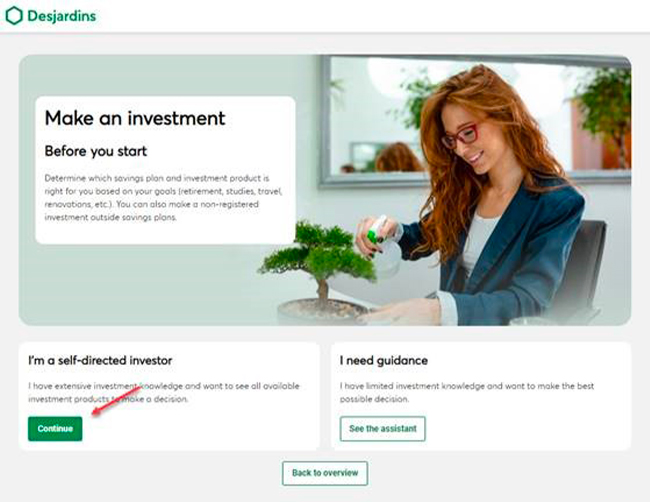Click the spray bottle in the photo

pyautogui.click(x=381, y=245)
